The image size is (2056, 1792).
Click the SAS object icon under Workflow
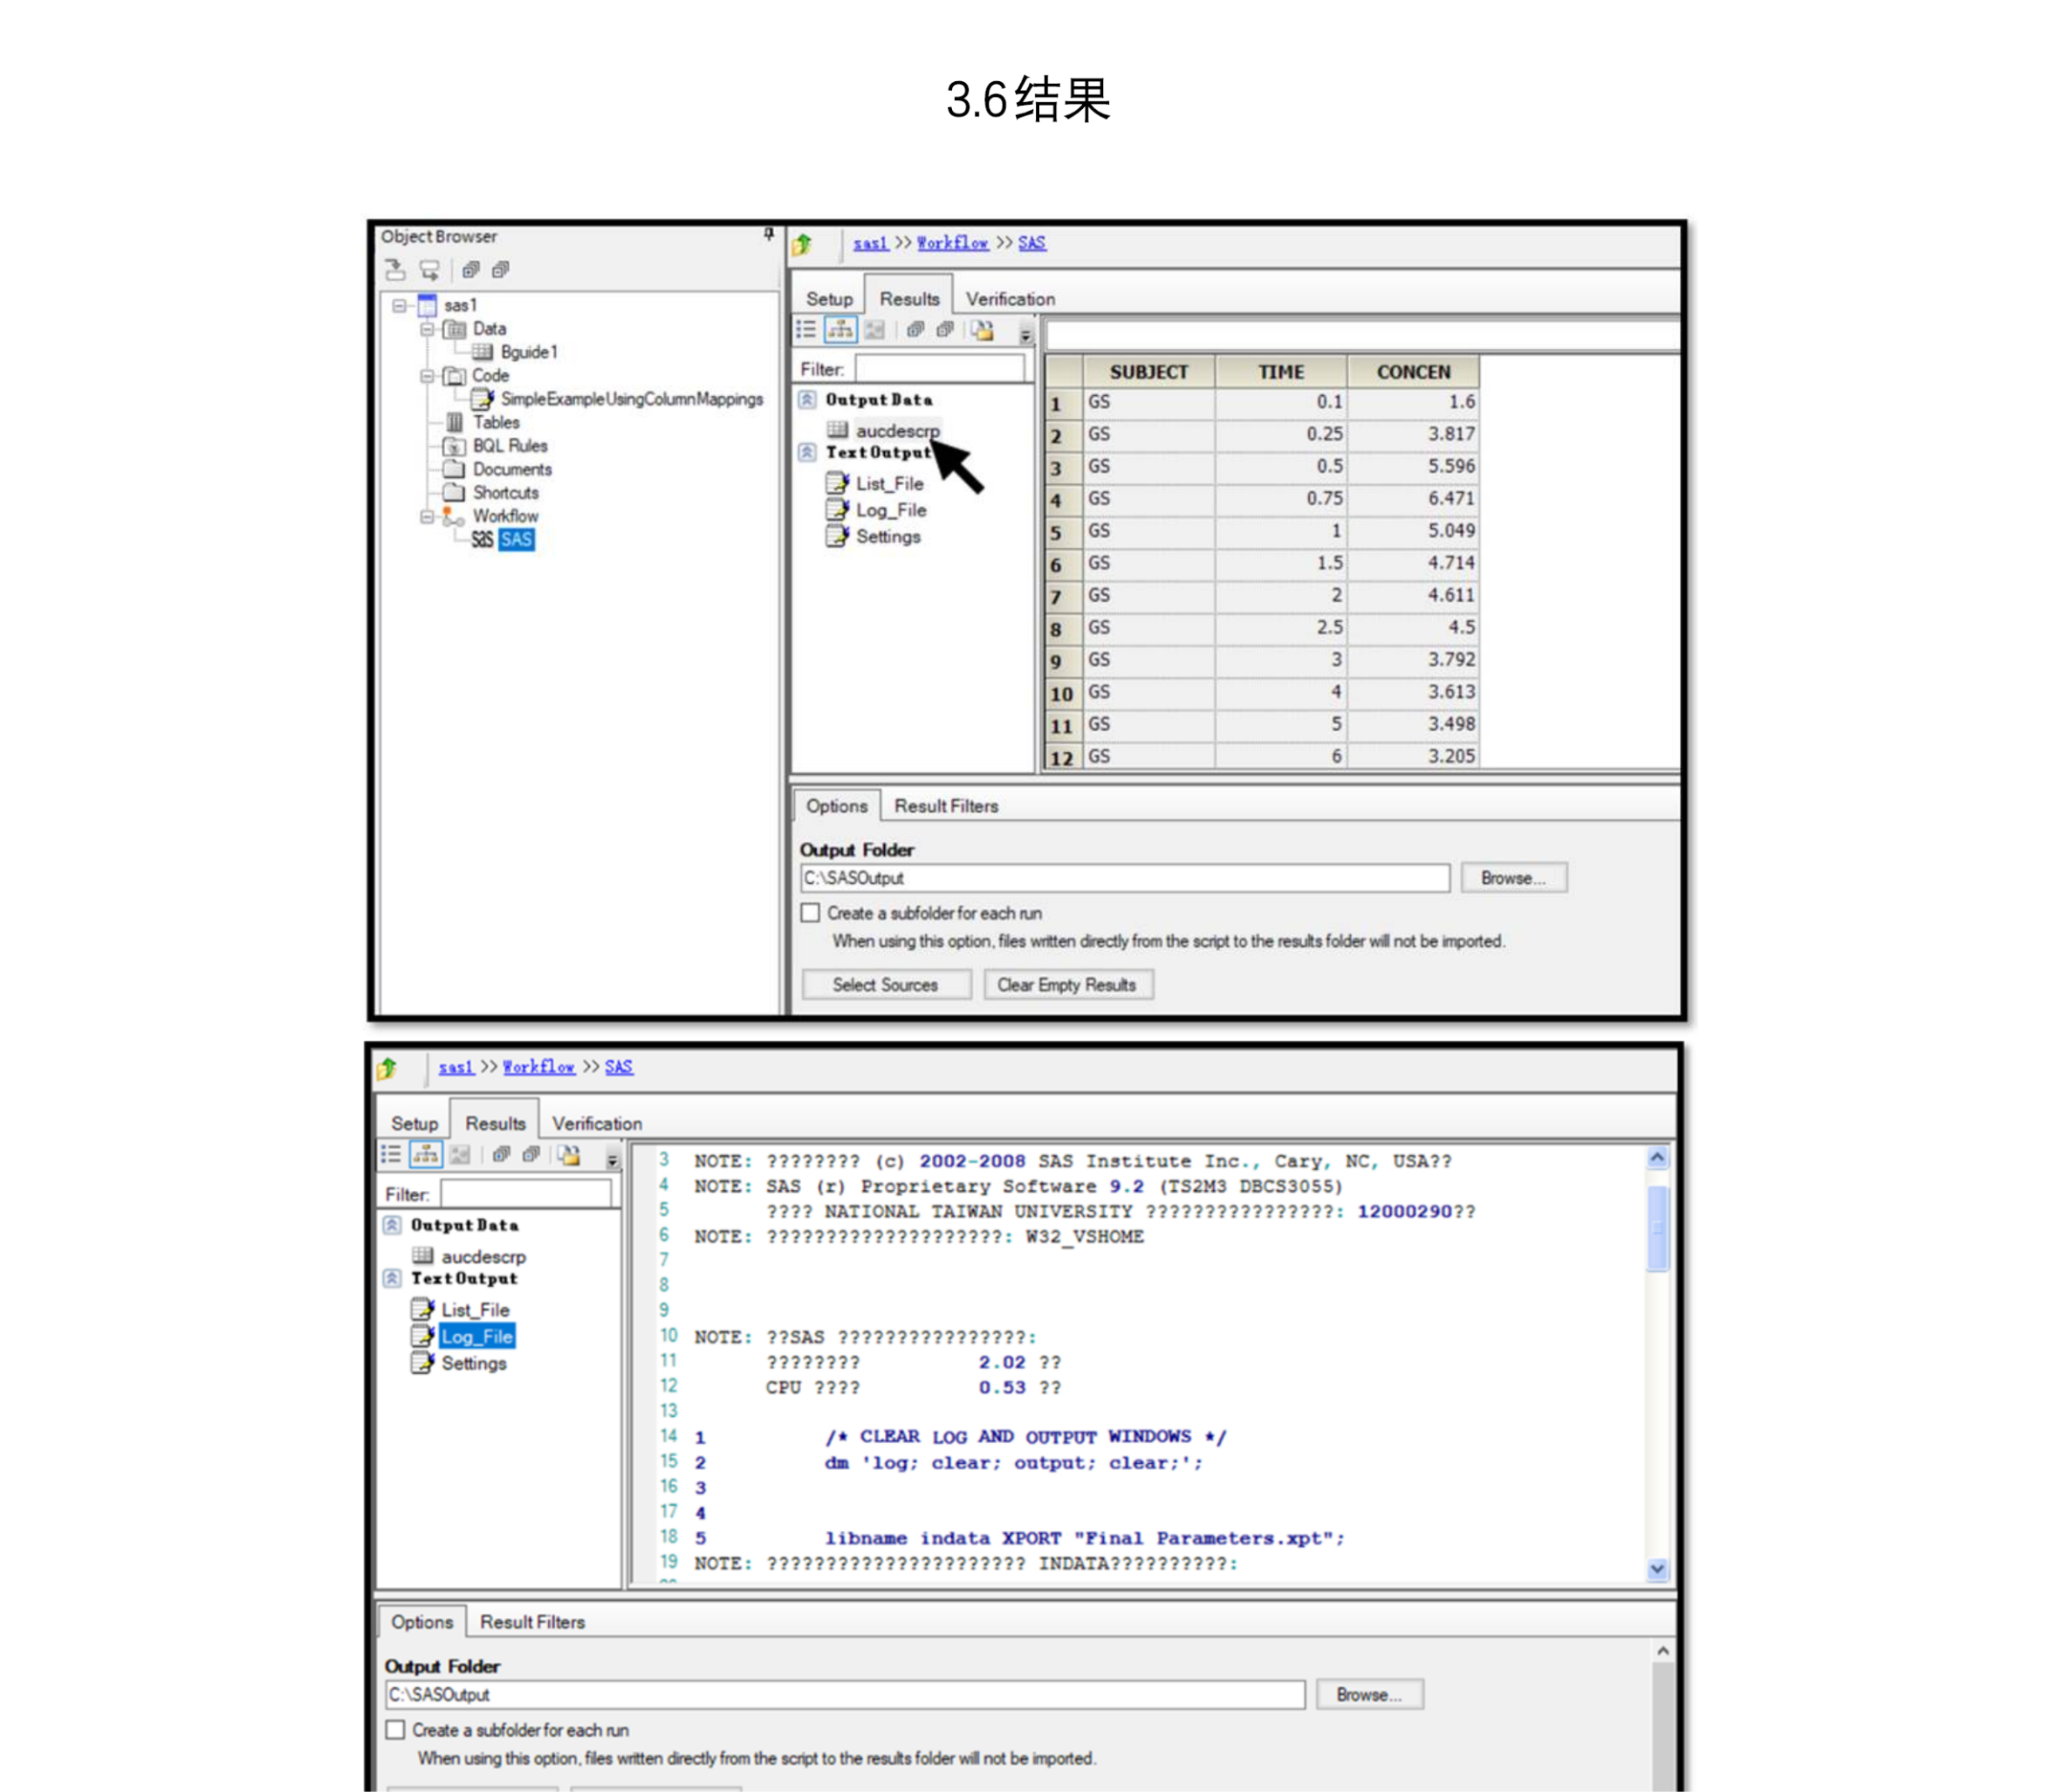point(482,540)
